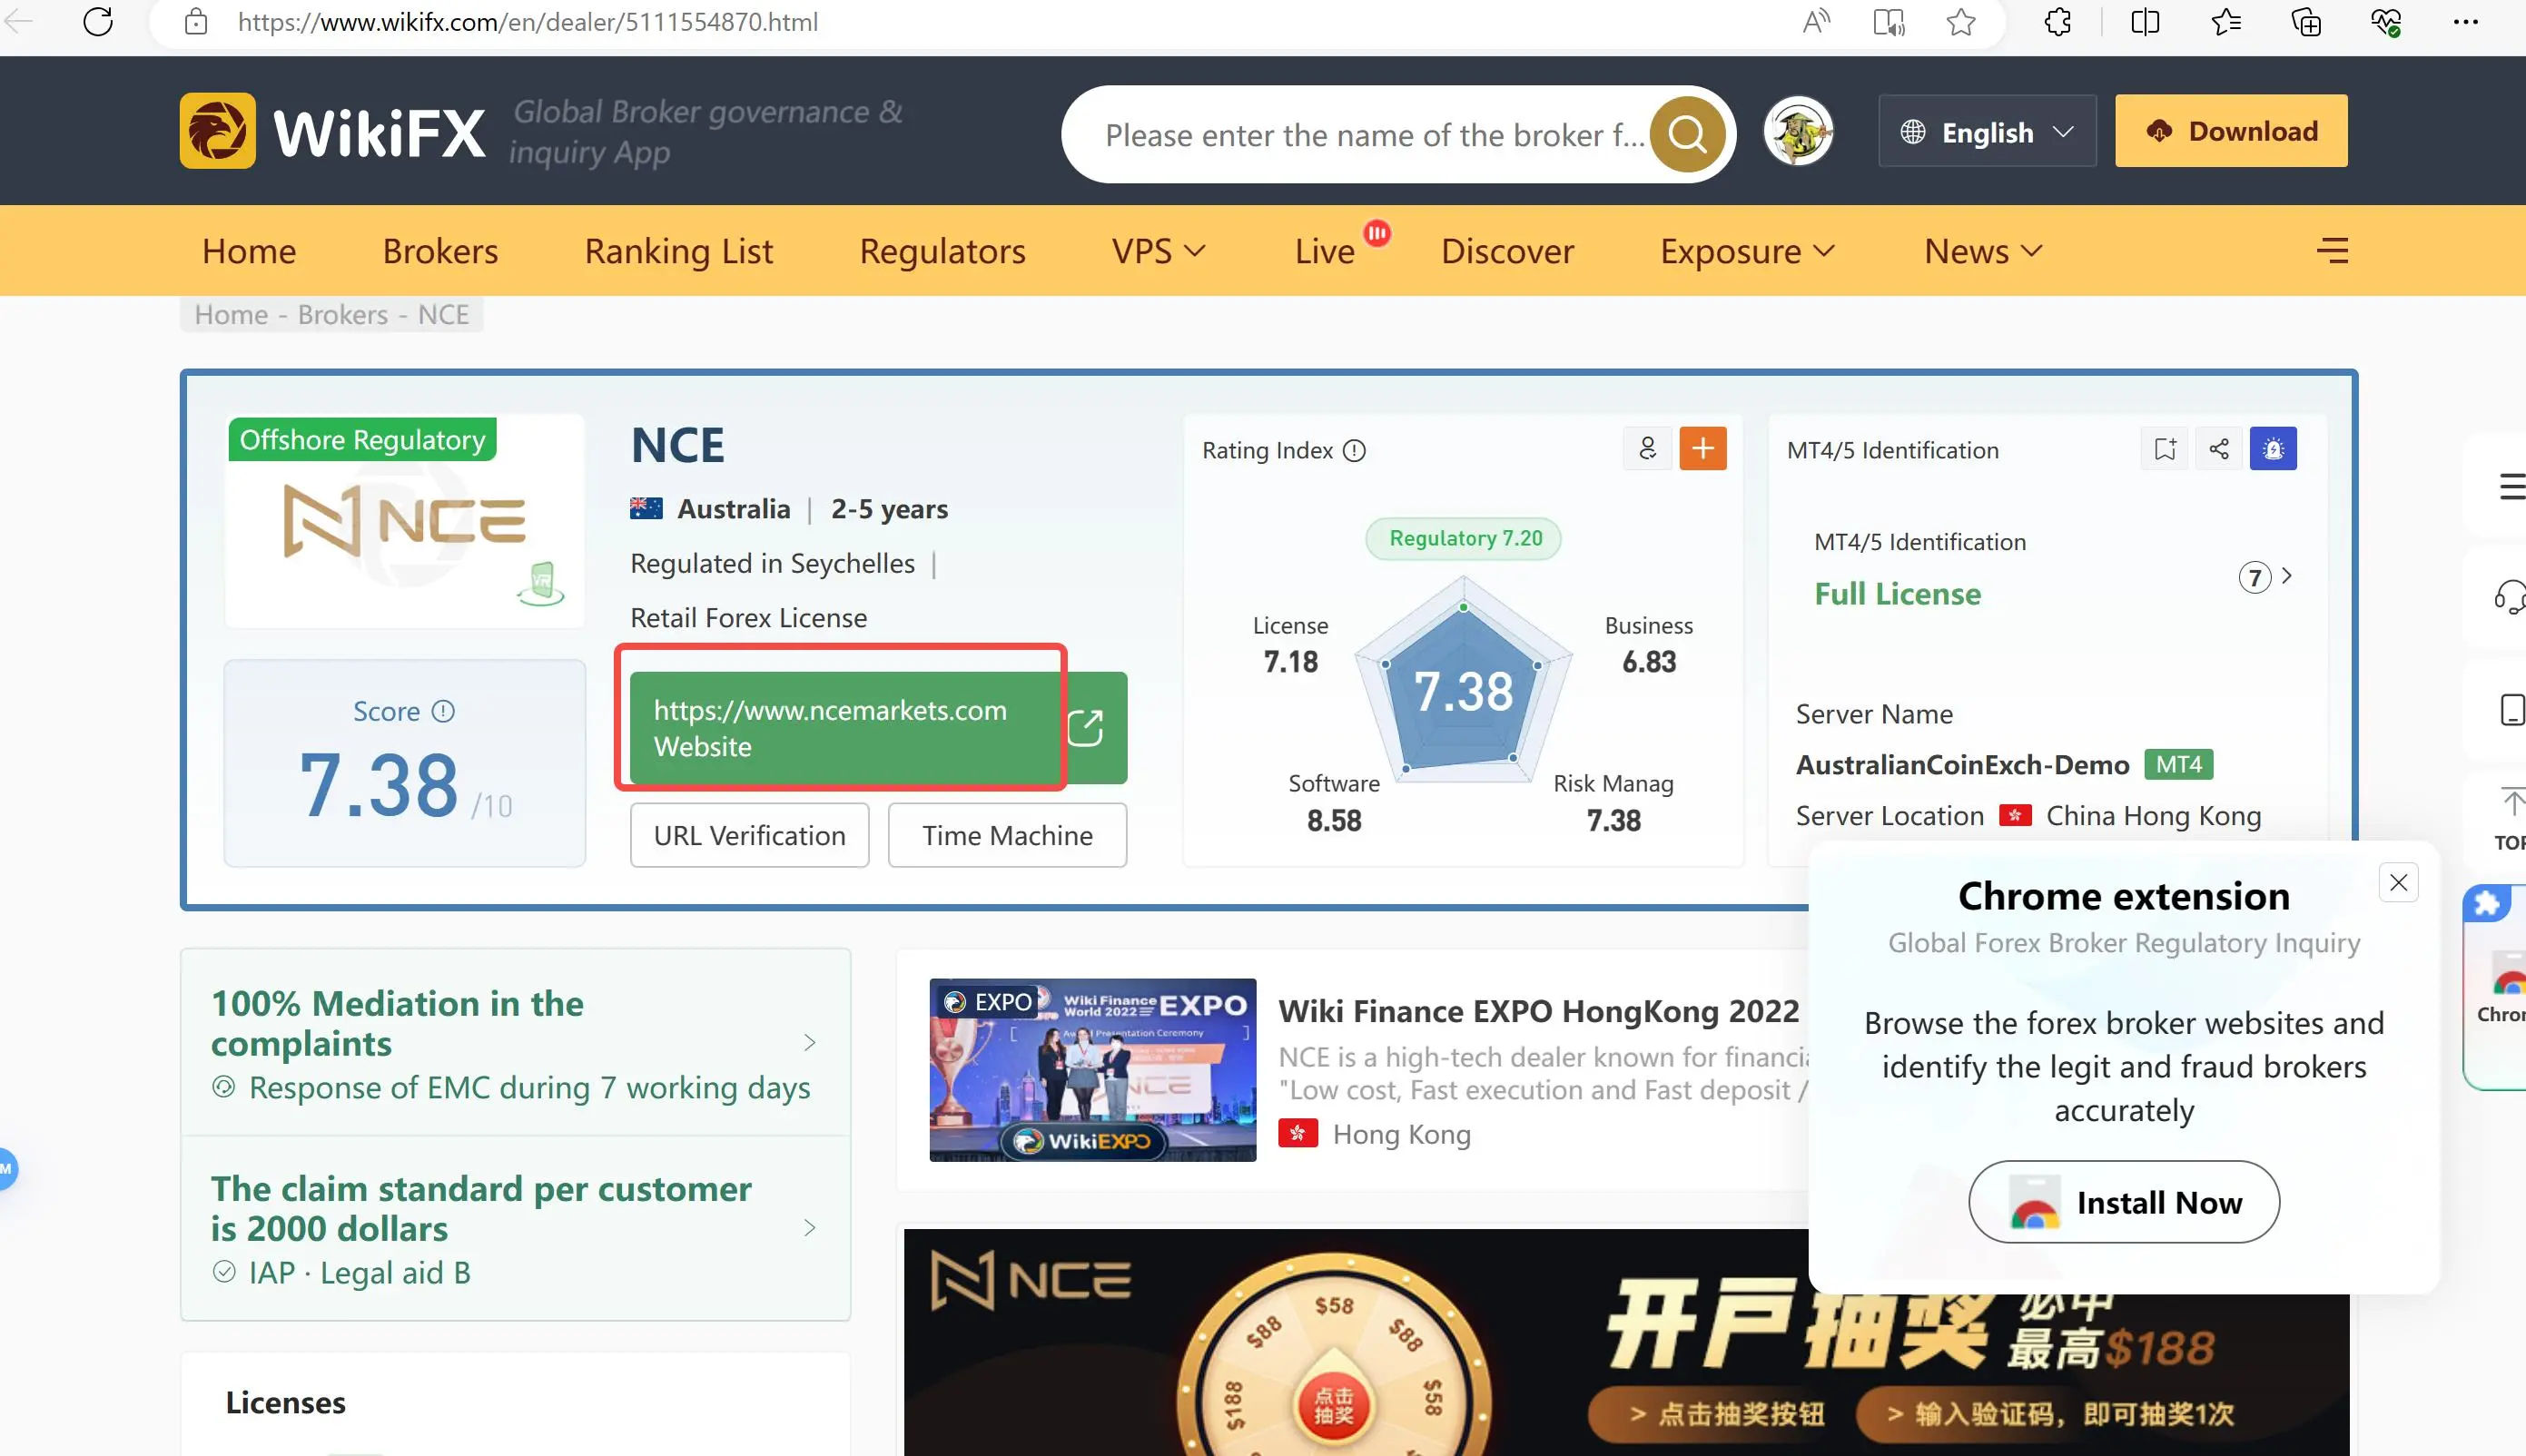Expand the News menu
Screen dimensions: 2526x1456
click(1983, 251)
